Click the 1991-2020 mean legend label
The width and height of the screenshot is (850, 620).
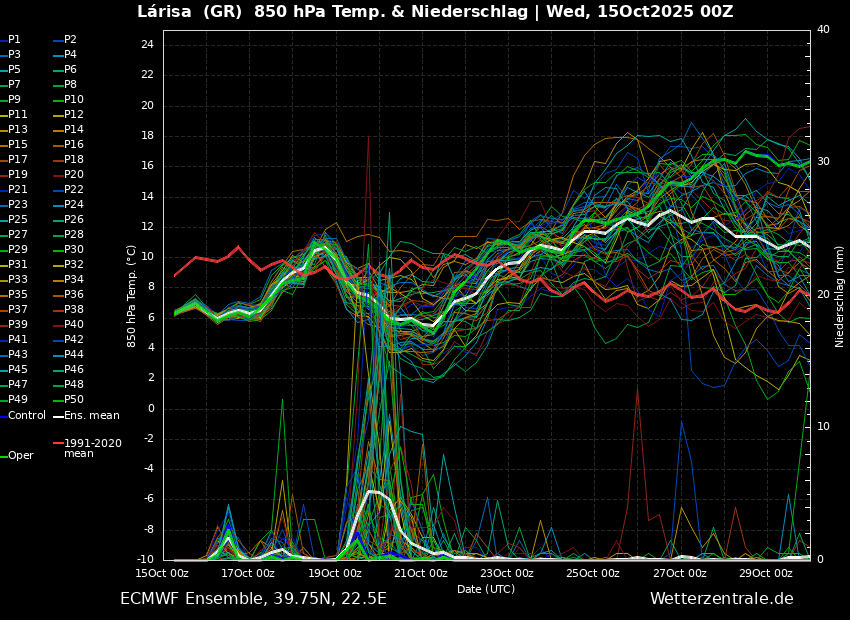tap(92, 448)
